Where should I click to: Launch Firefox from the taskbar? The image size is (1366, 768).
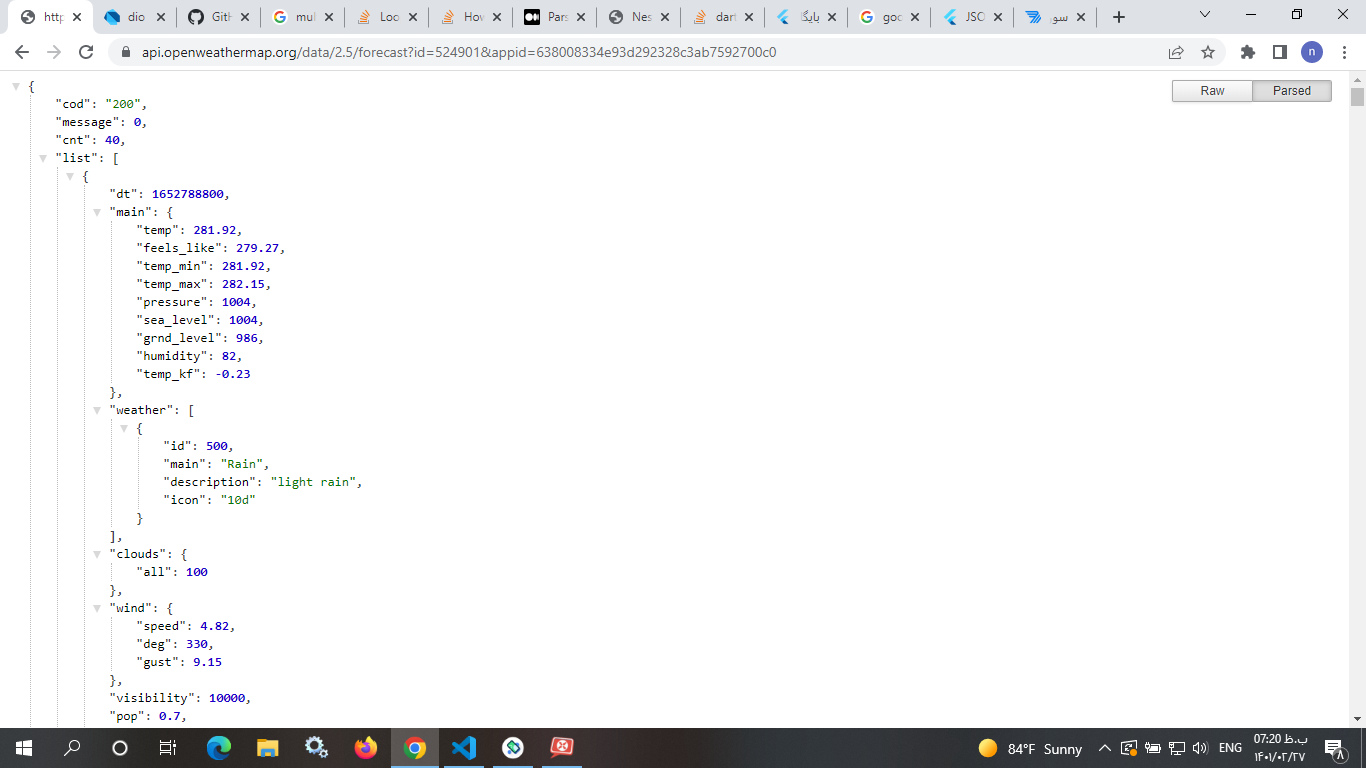coord(366,748)
